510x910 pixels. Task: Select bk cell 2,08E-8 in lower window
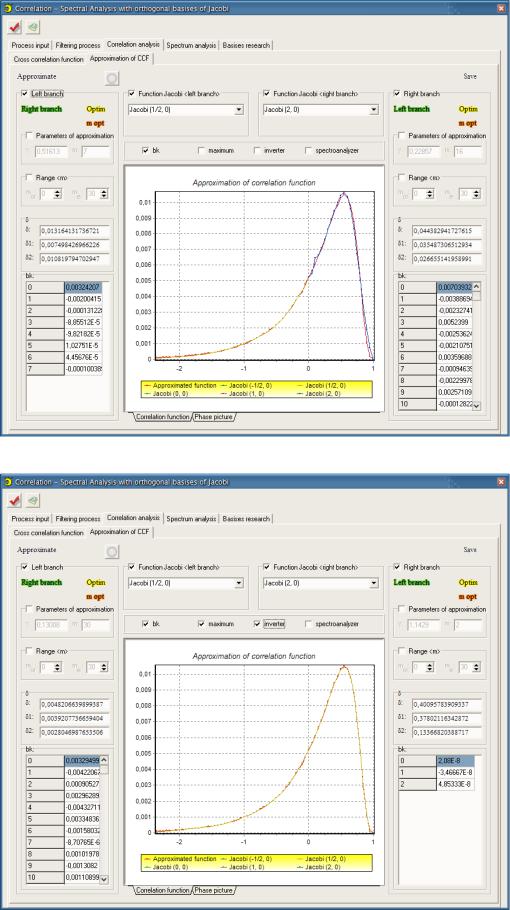coord(455,760)
